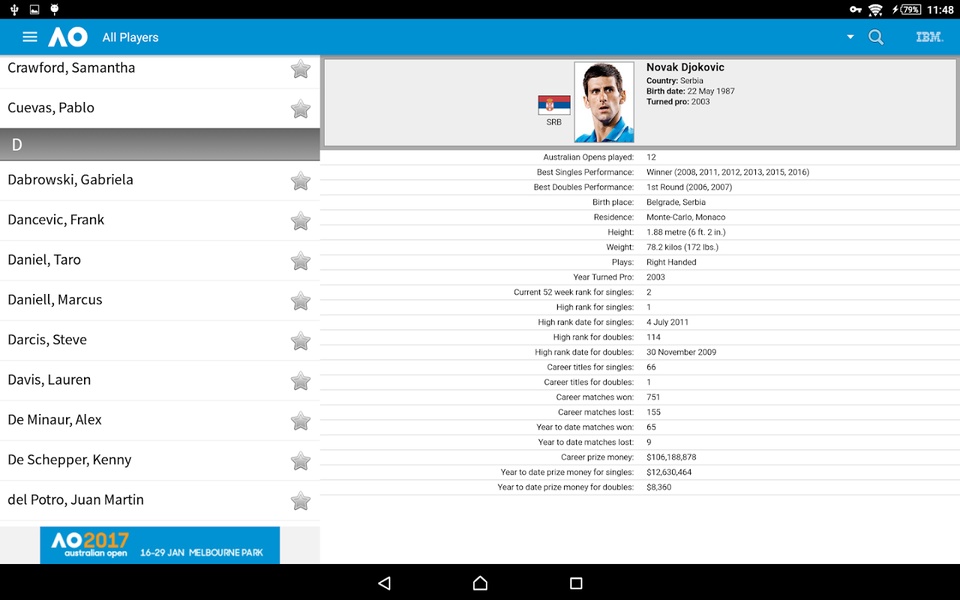The image size is (960, 600).
Task: Favorite Dabrowski, Gabriela with star
Action: pyautogui.click(x=300, y=181)
